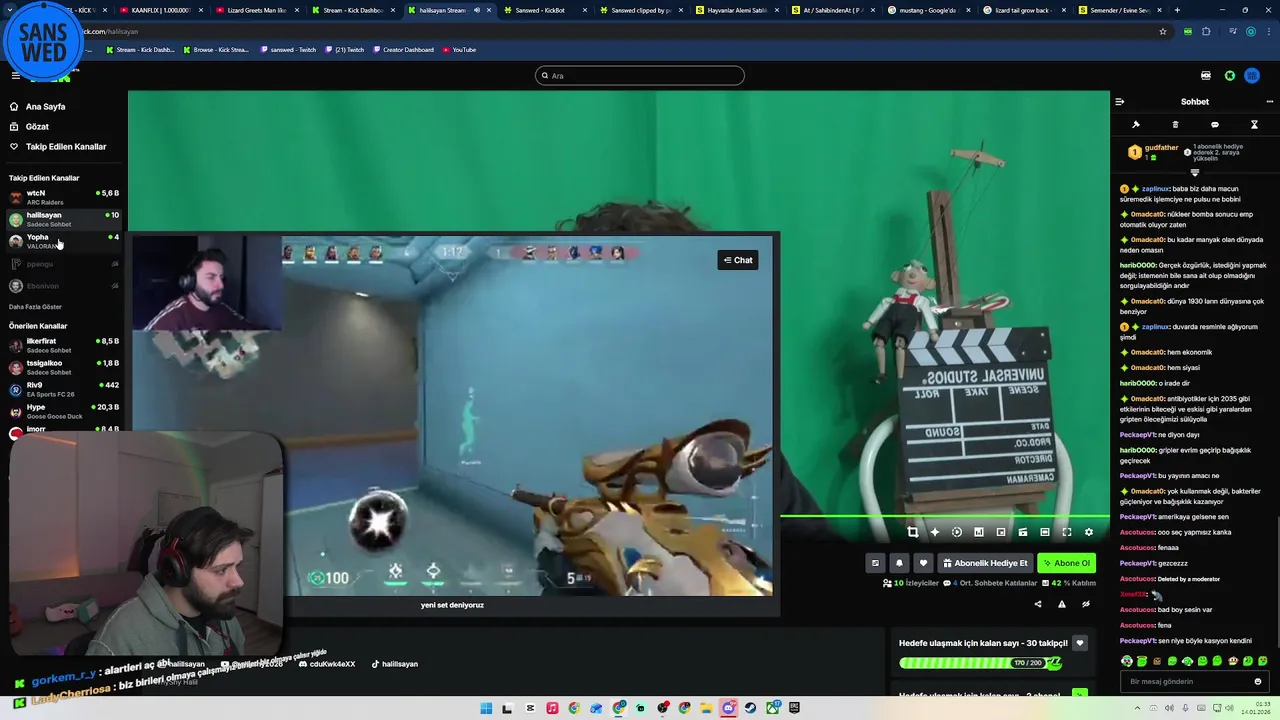Click the Bir mesaj gönderin input
This screenshot has width=1280, height=720.
[x=1195, y=681]
